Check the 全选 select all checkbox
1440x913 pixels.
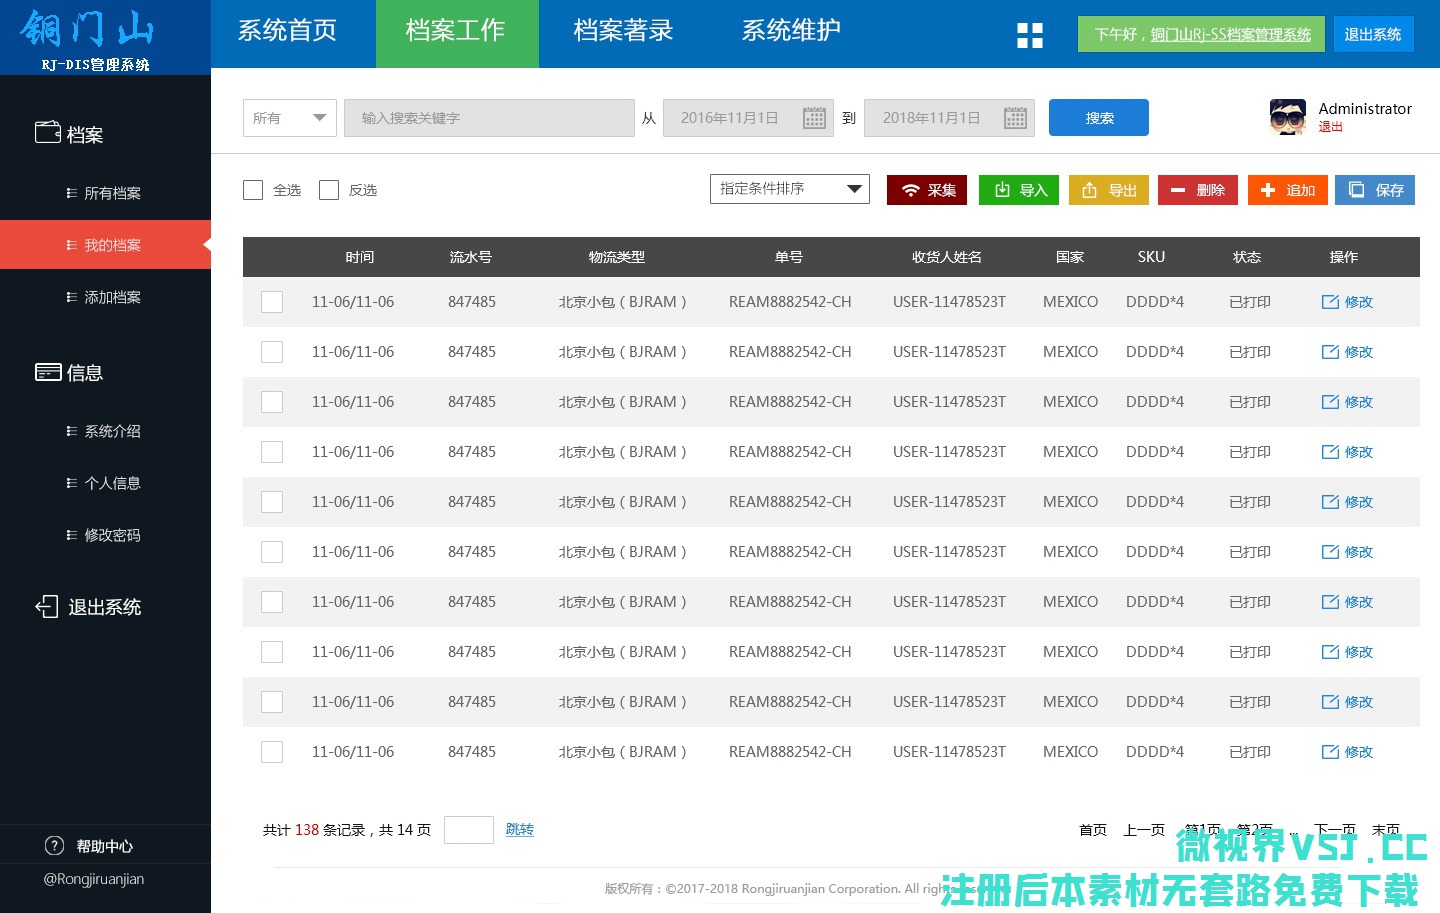click(253, 190)
